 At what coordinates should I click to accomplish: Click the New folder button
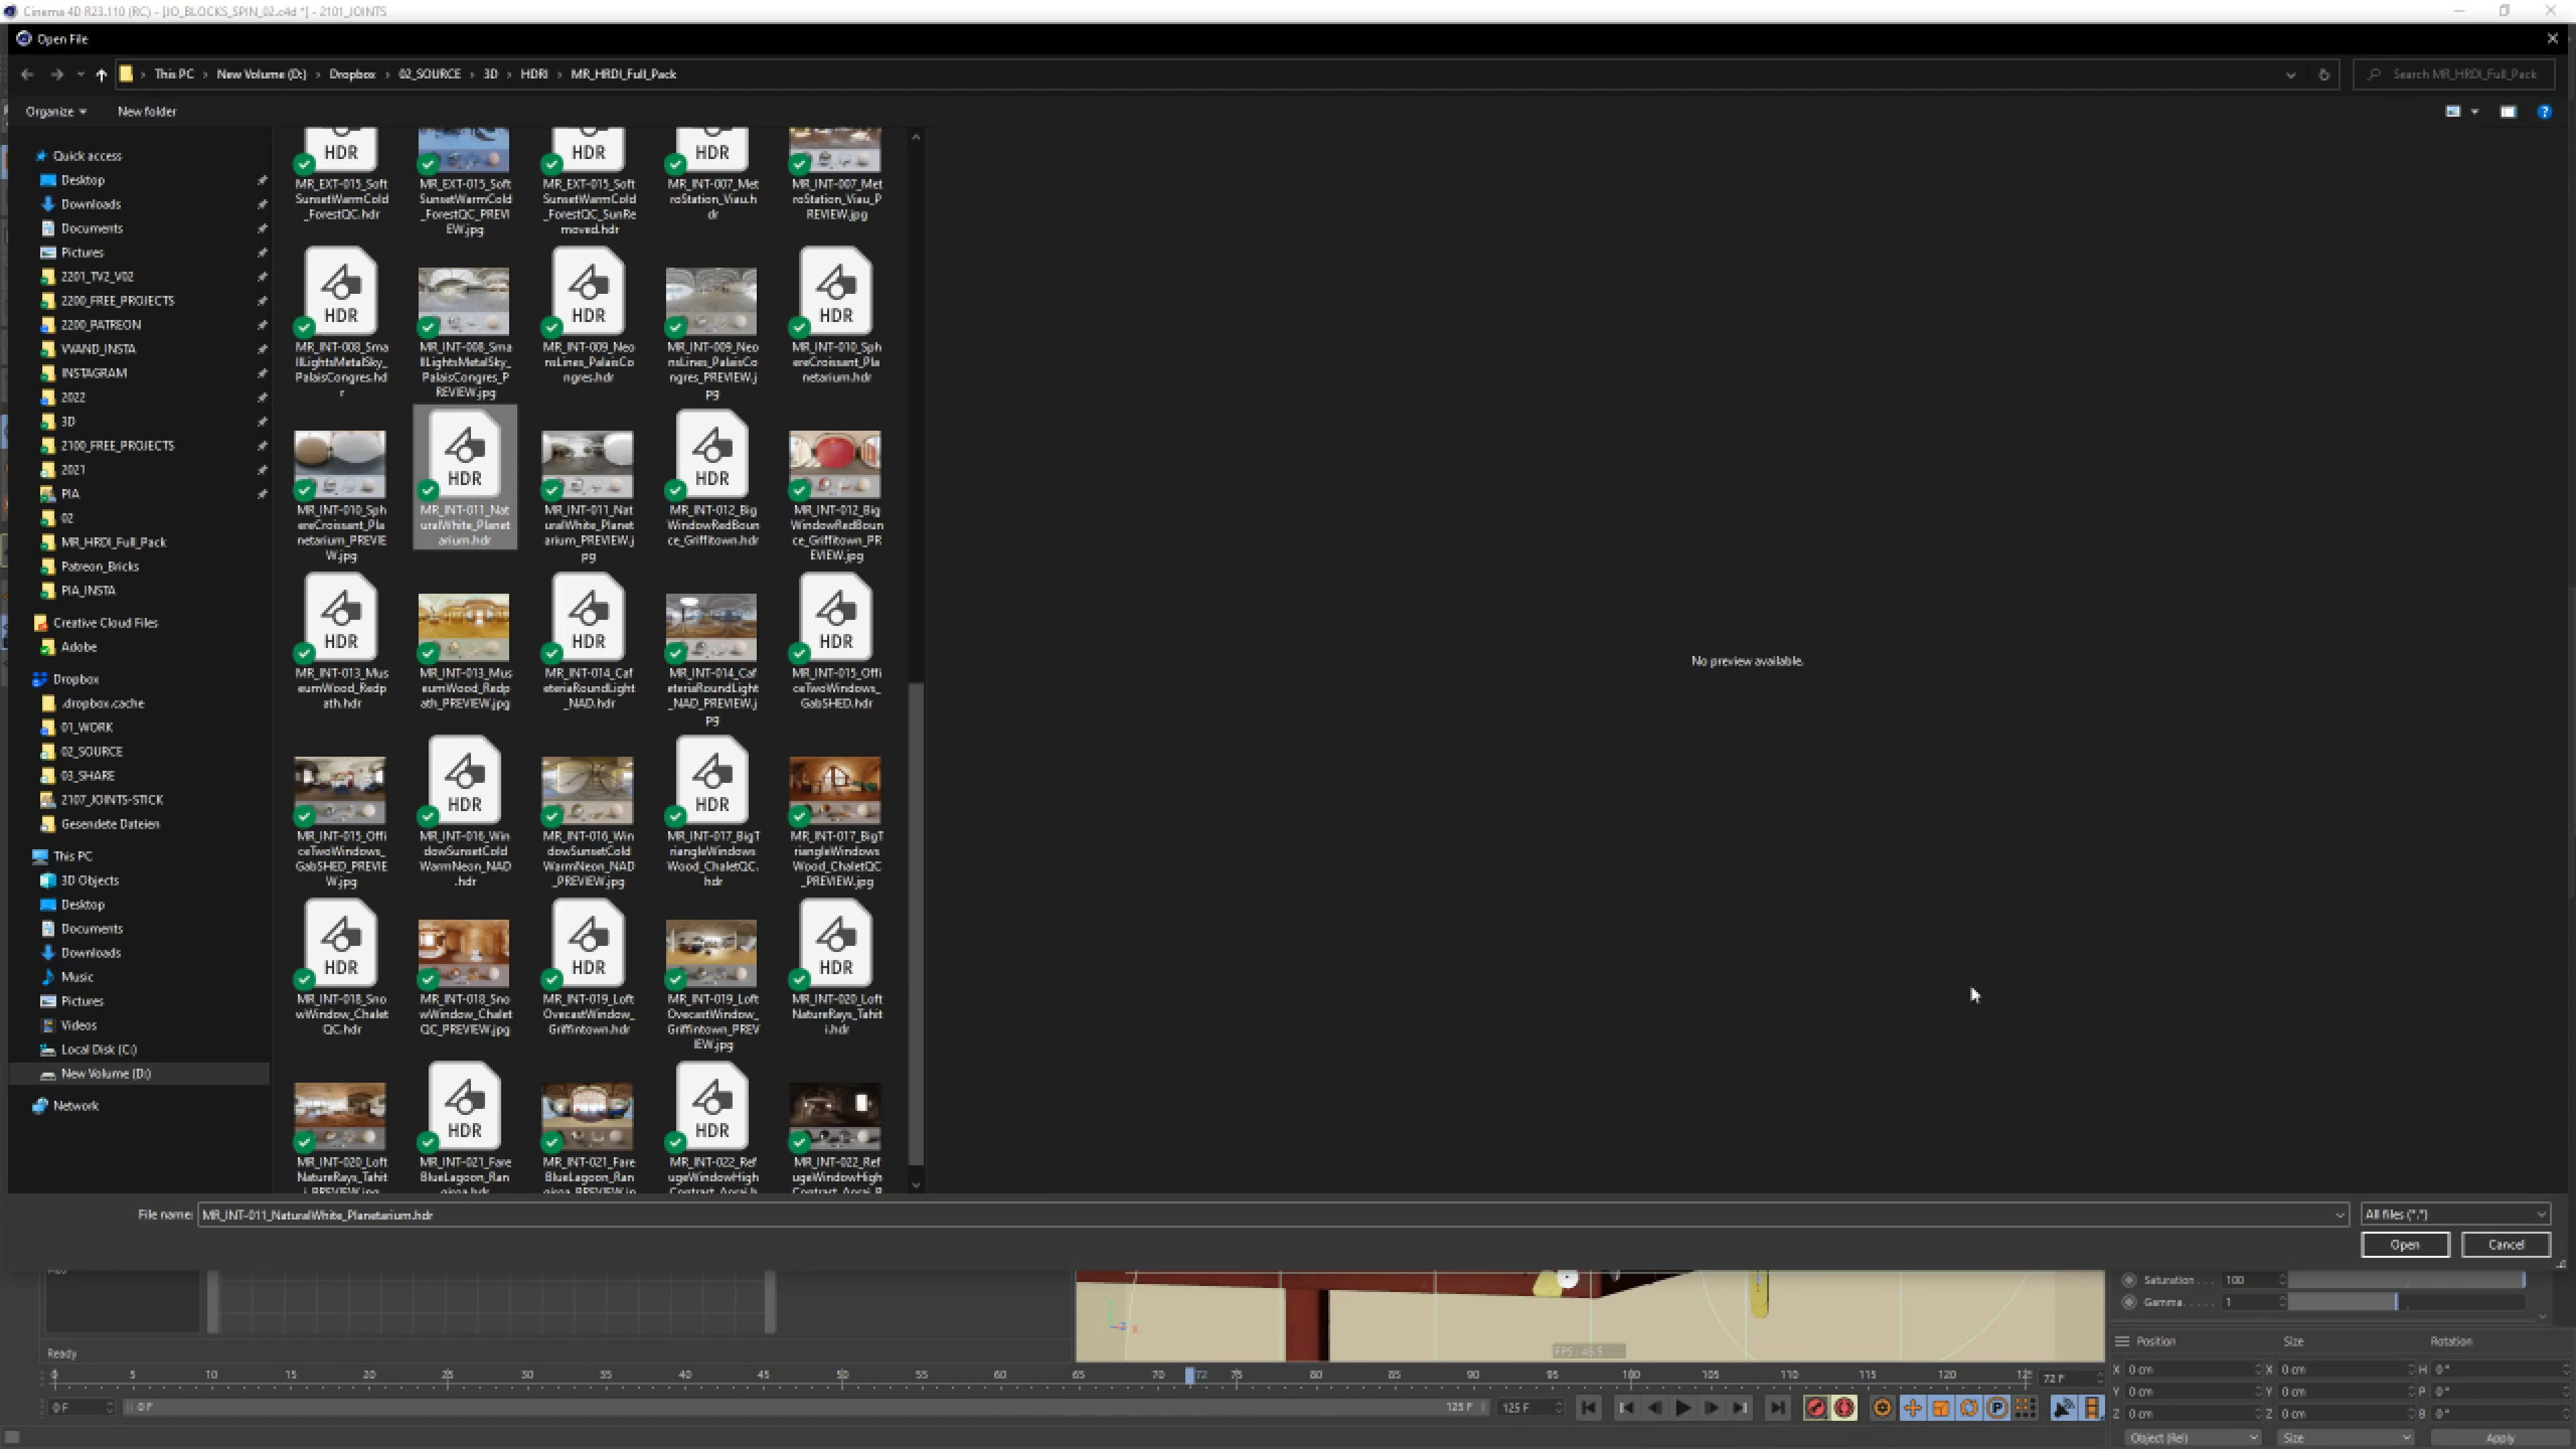146,112
